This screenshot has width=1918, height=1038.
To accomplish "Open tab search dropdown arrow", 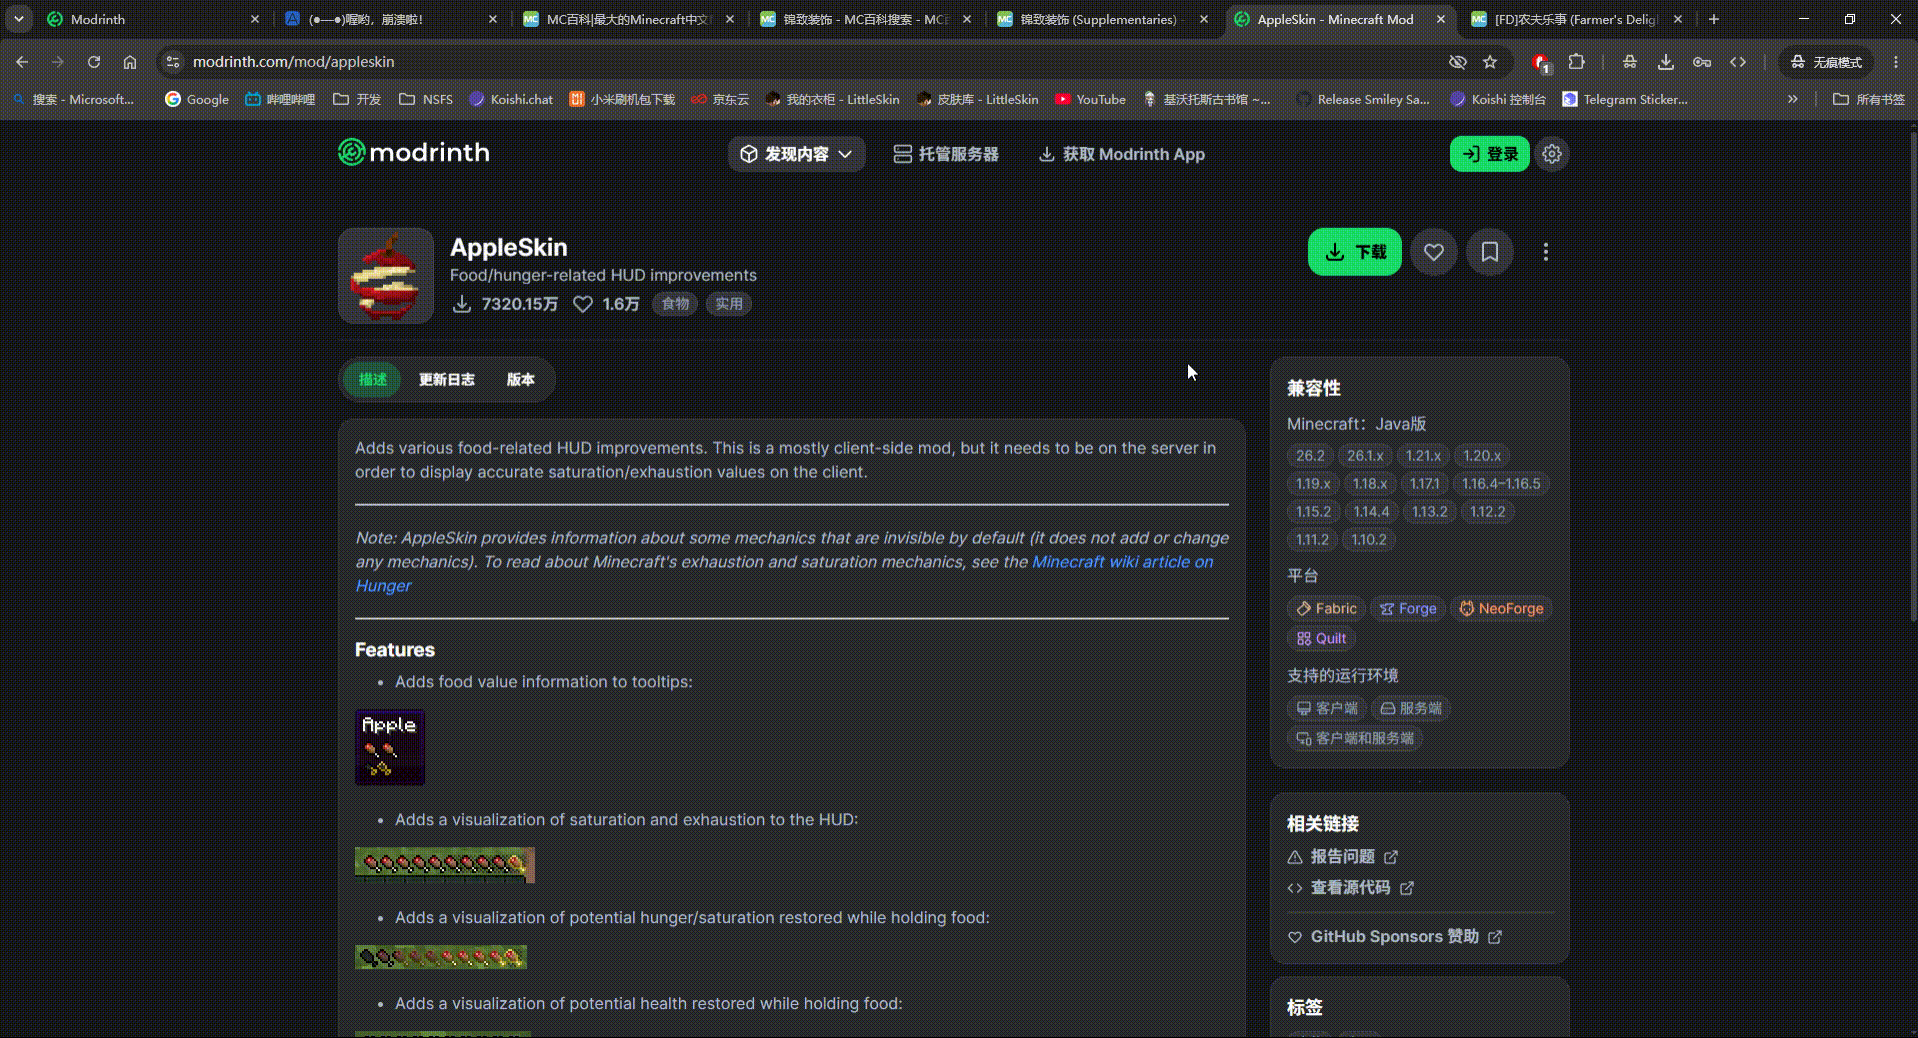I will (18, 19).
